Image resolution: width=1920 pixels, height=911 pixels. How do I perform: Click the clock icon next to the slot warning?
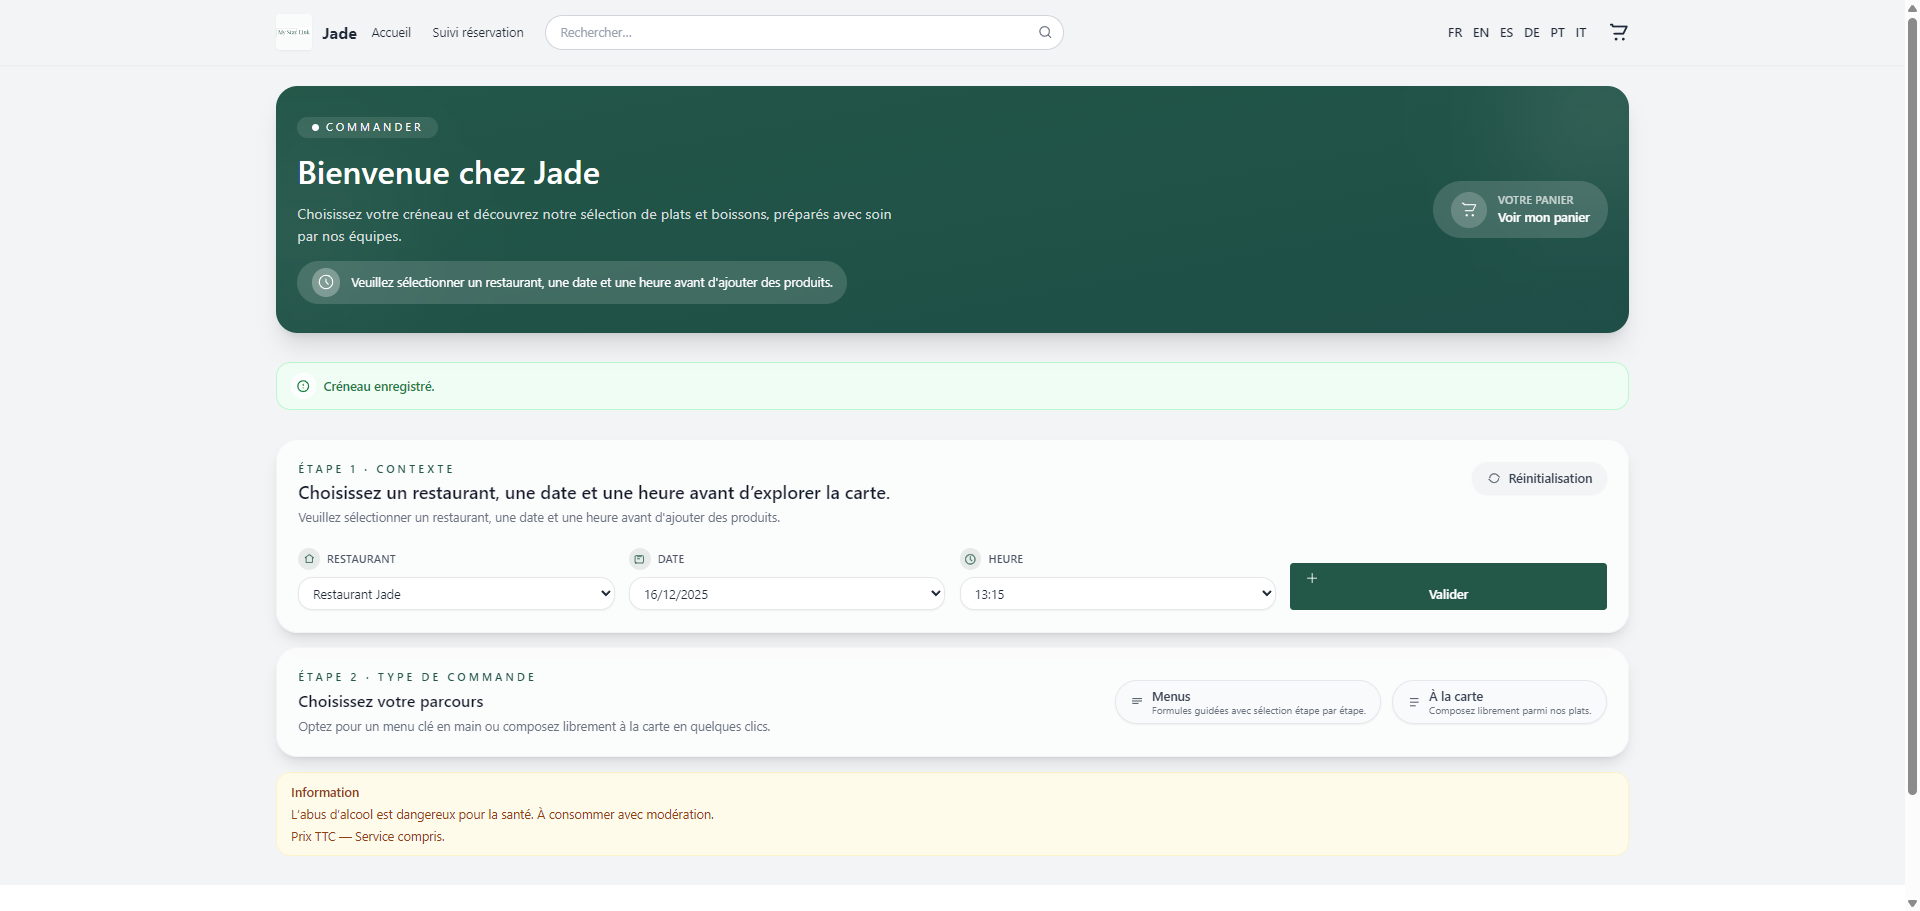pyautogui.click(x=324, y=282)
